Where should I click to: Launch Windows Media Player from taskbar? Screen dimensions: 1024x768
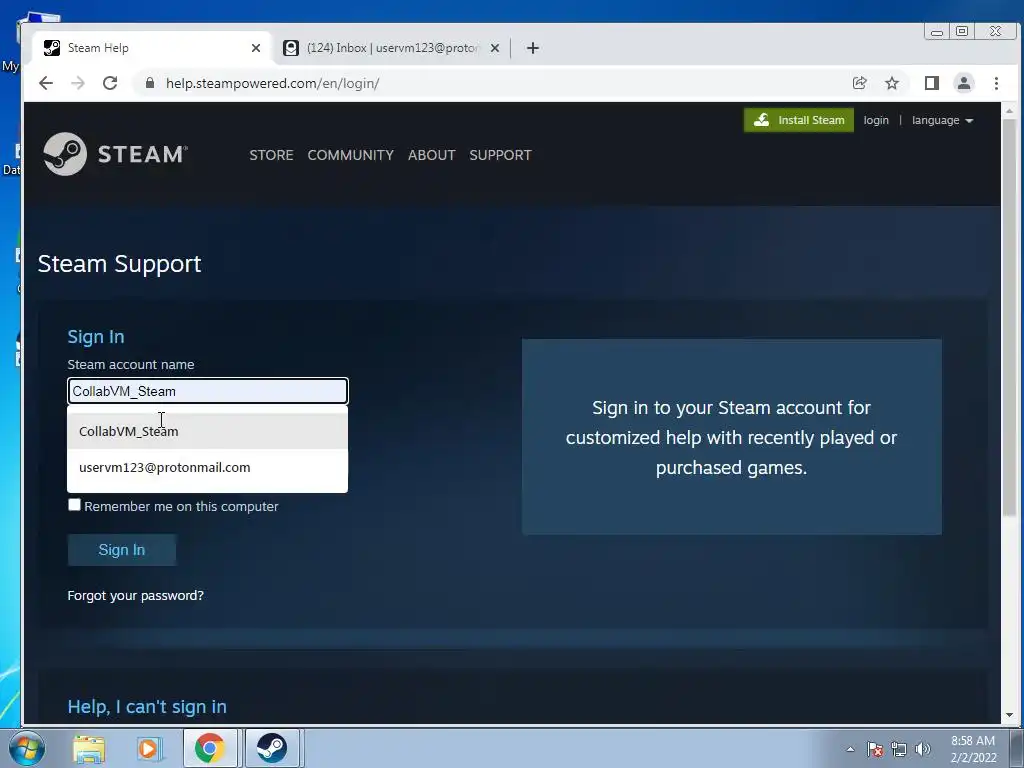click(149, 748)
